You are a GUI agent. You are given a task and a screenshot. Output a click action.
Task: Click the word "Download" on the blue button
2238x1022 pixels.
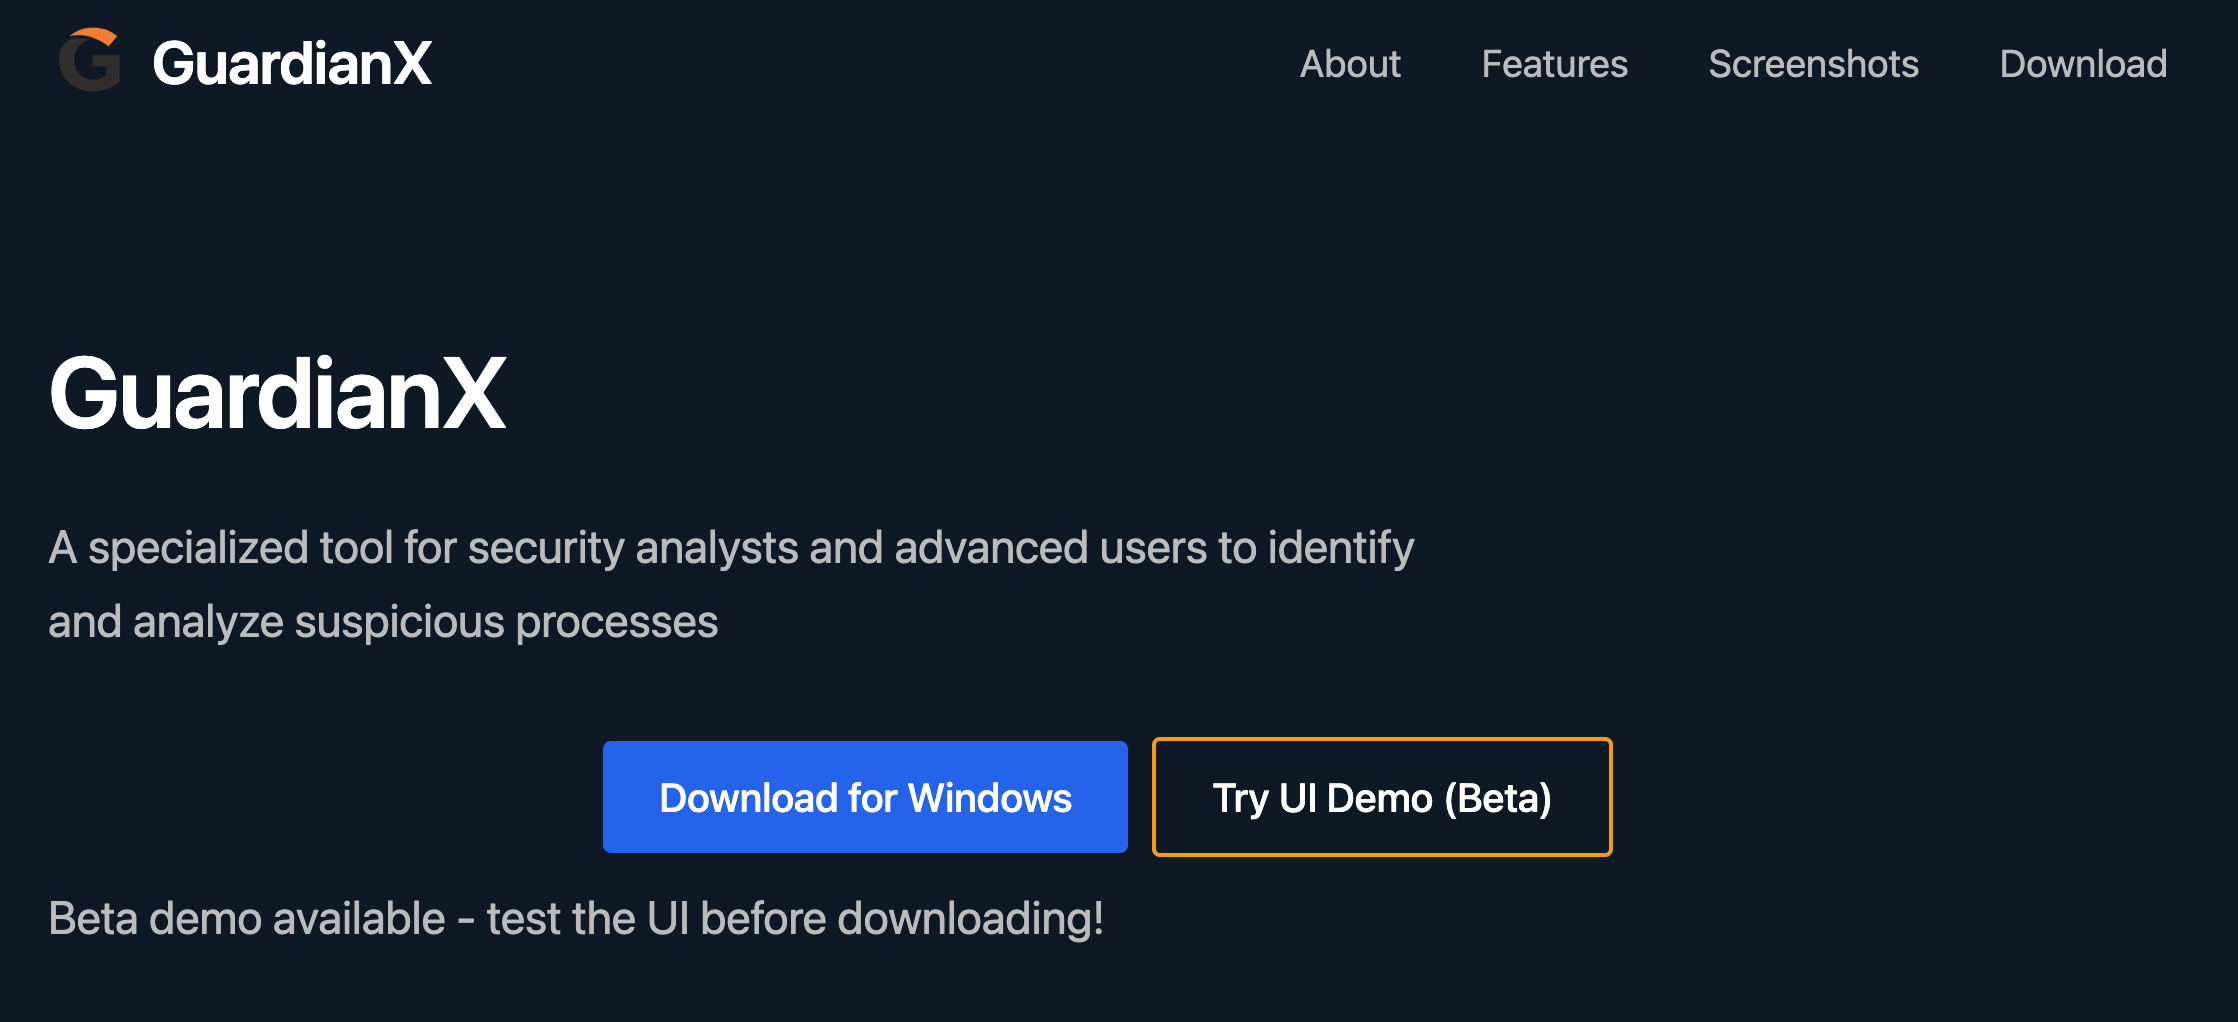[x=749, y=798]
